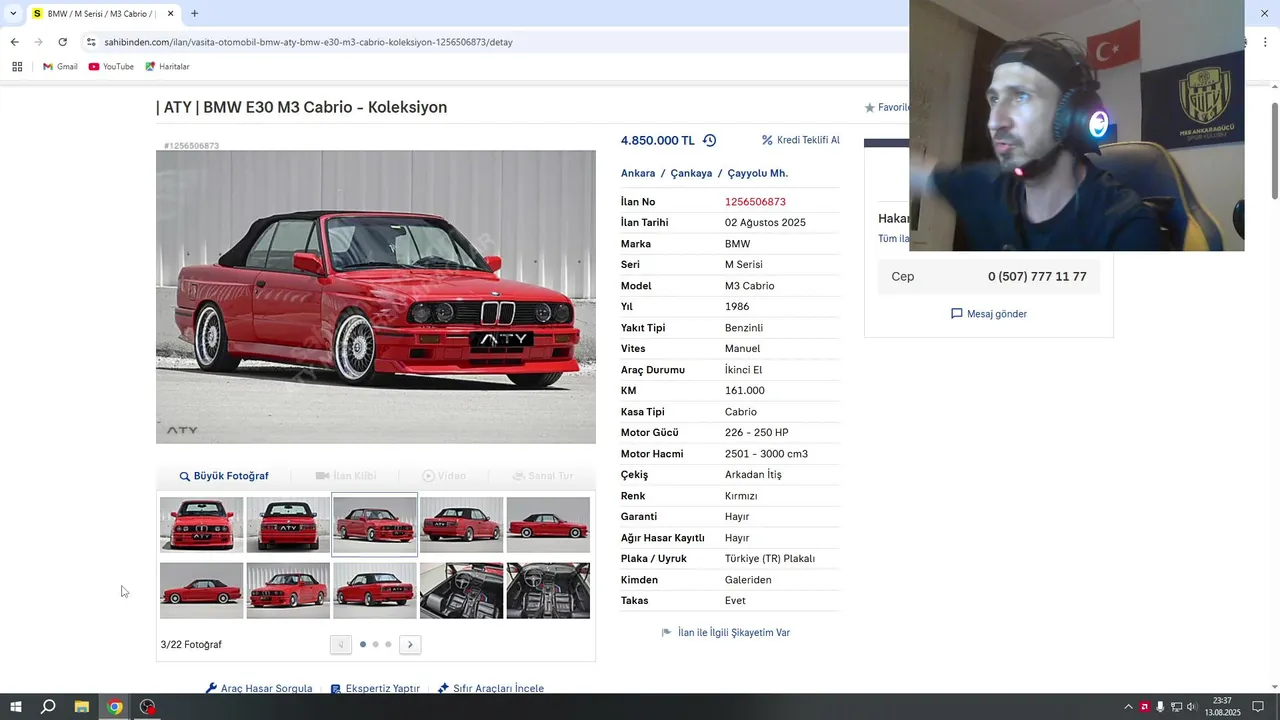Click listing number 1256506873

tap(755, 202)
